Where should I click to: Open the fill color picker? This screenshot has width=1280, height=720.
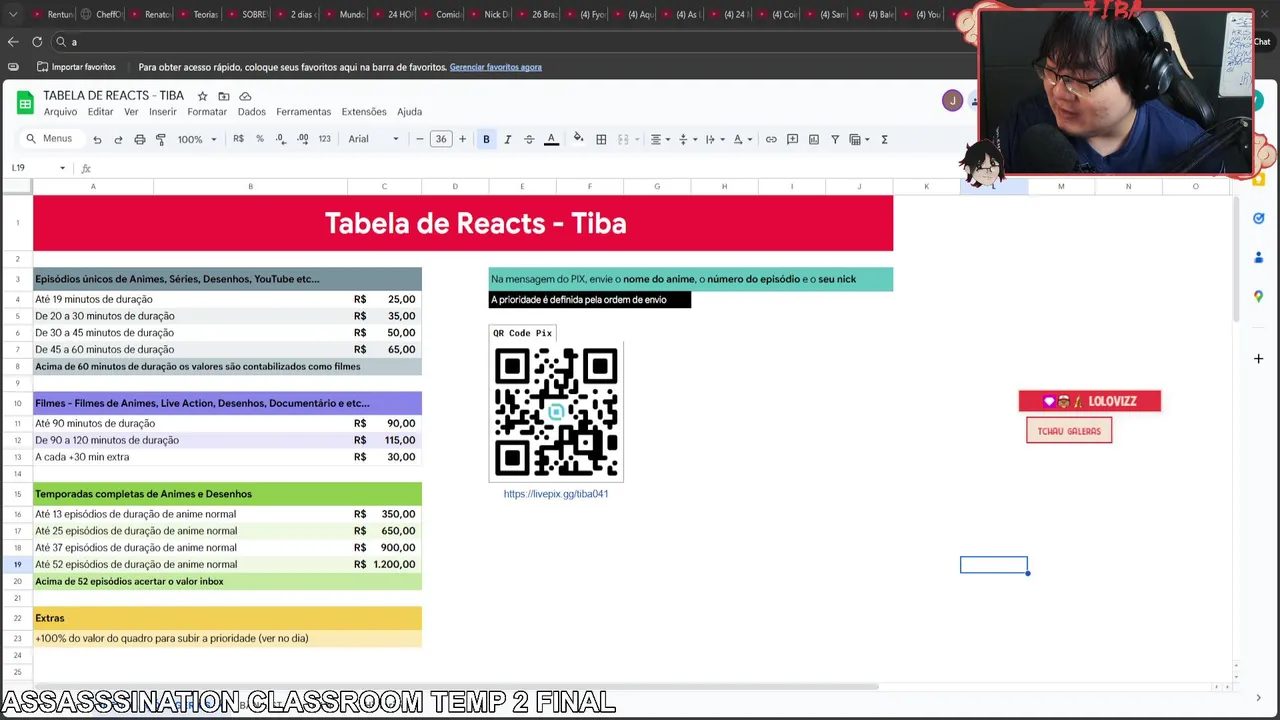[578, 139]
